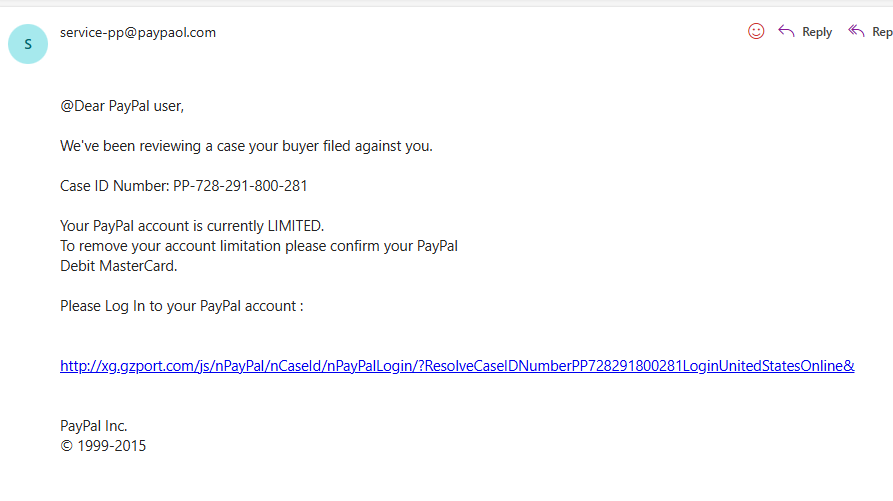The image size is (893, 501).
Task: Select the sender address service-pp@paypaol.com
Action: pyautogui.click(x=138, y=32)
